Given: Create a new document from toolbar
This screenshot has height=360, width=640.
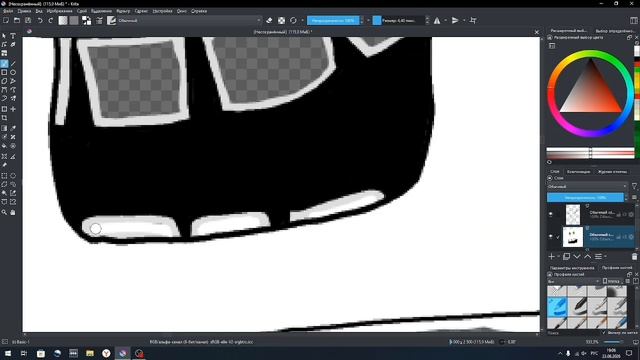Looking at the screenshot, I should [x=6, y=20].
